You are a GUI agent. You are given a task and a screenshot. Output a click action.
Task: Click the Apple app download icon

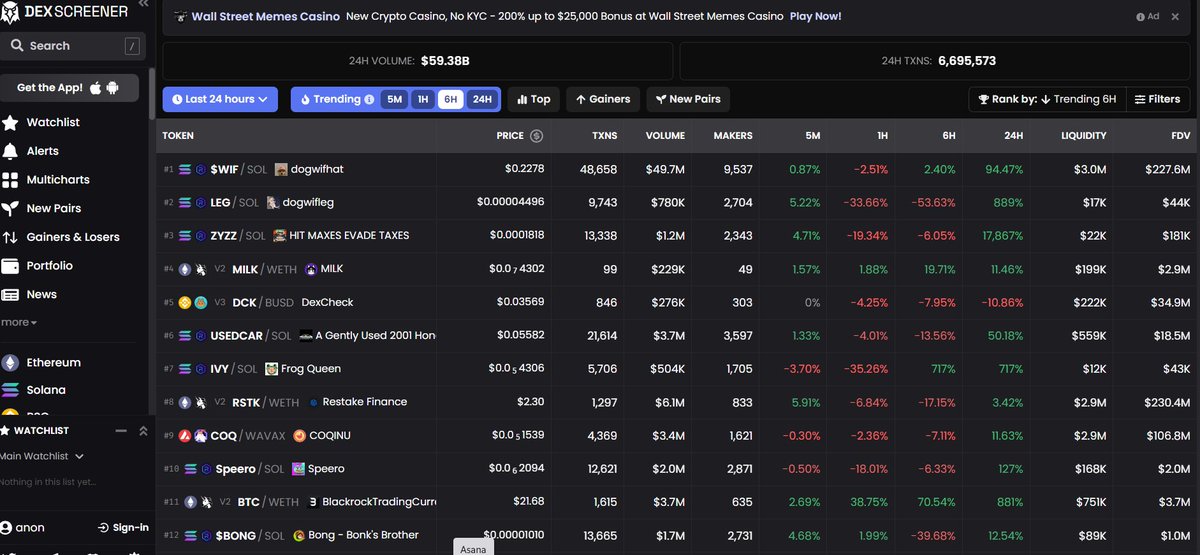(x=96, y=88)
